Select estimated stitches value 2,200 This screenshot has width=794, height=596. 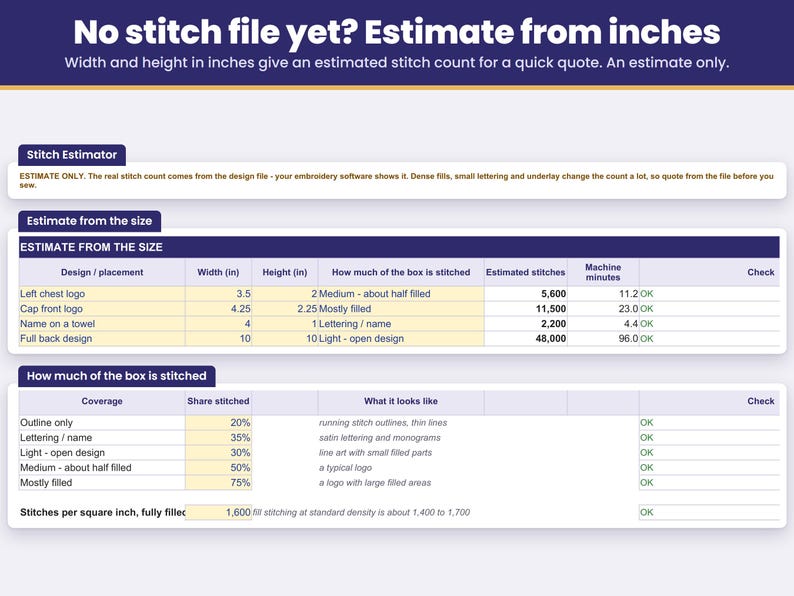coord(526,324)
